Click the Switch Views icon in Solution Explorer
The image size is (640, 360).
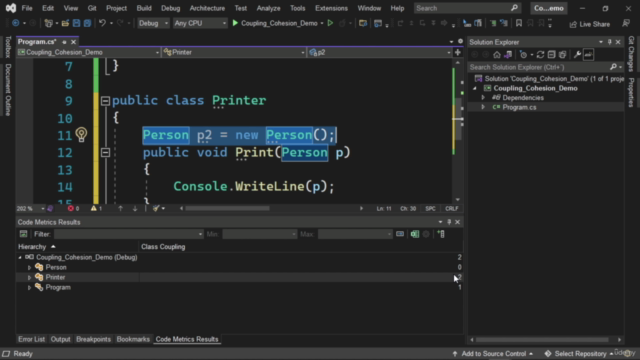pyautogui.click(x=508, y=55)
